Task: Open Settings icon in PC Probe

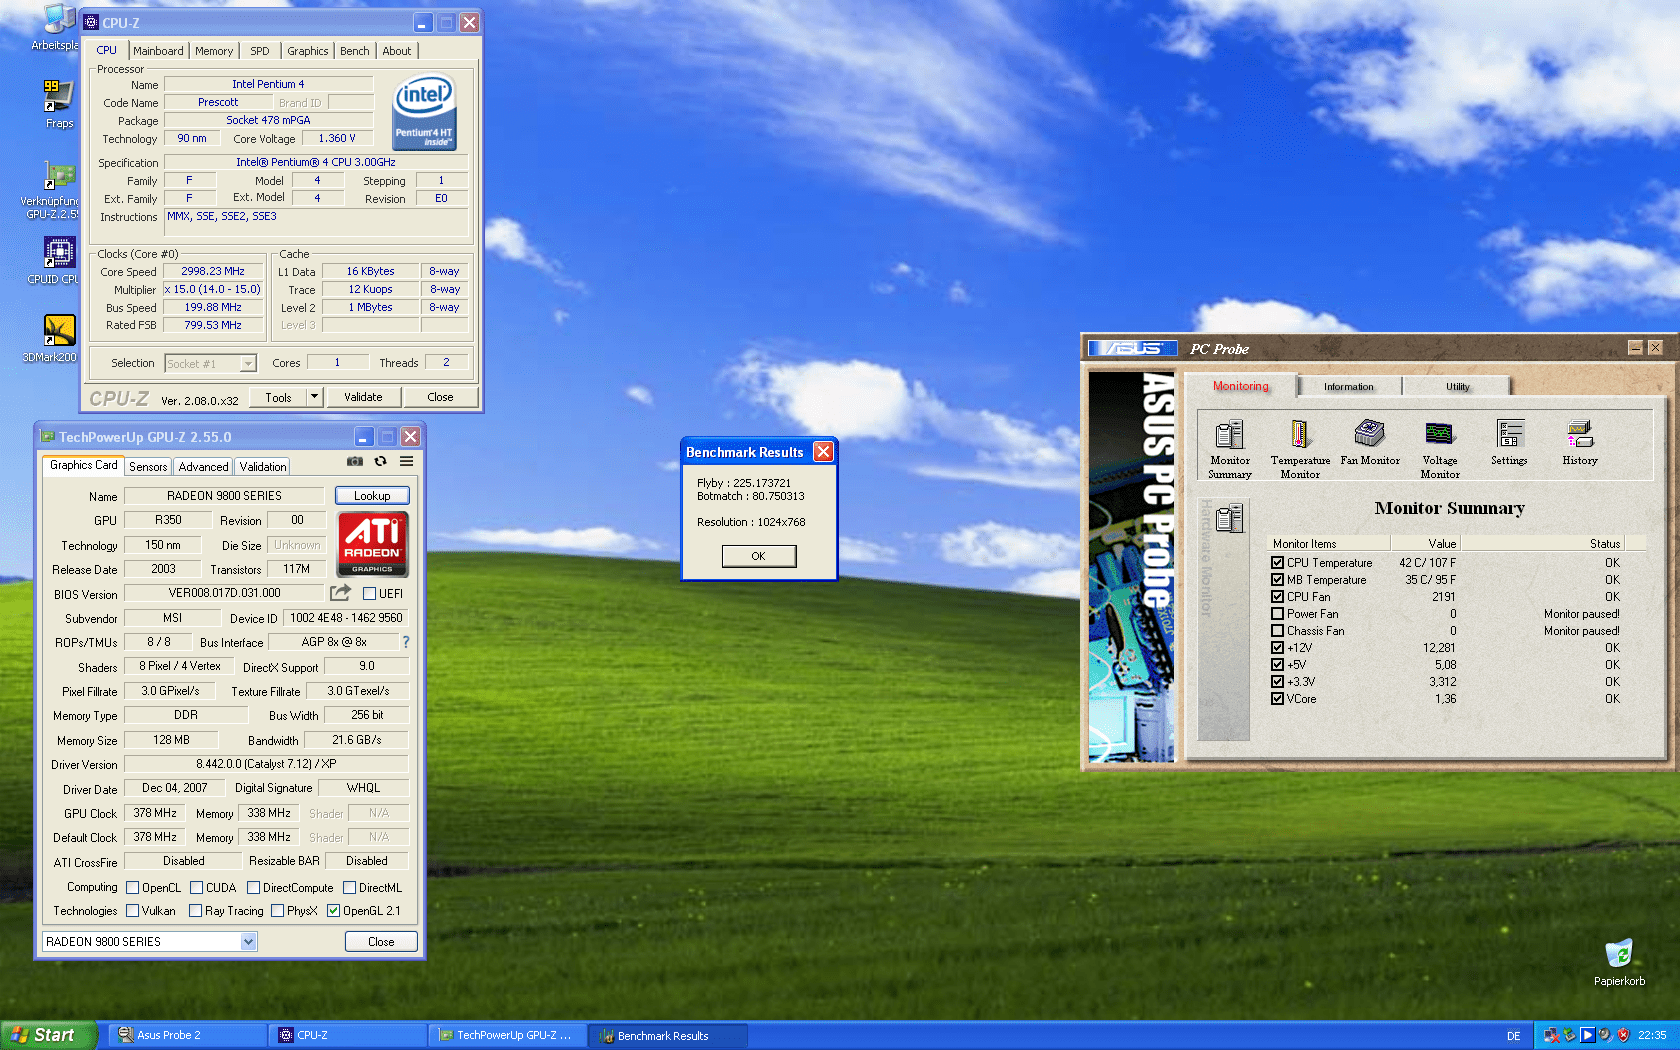Action: pyautogui.click(x=1509, y=442)
